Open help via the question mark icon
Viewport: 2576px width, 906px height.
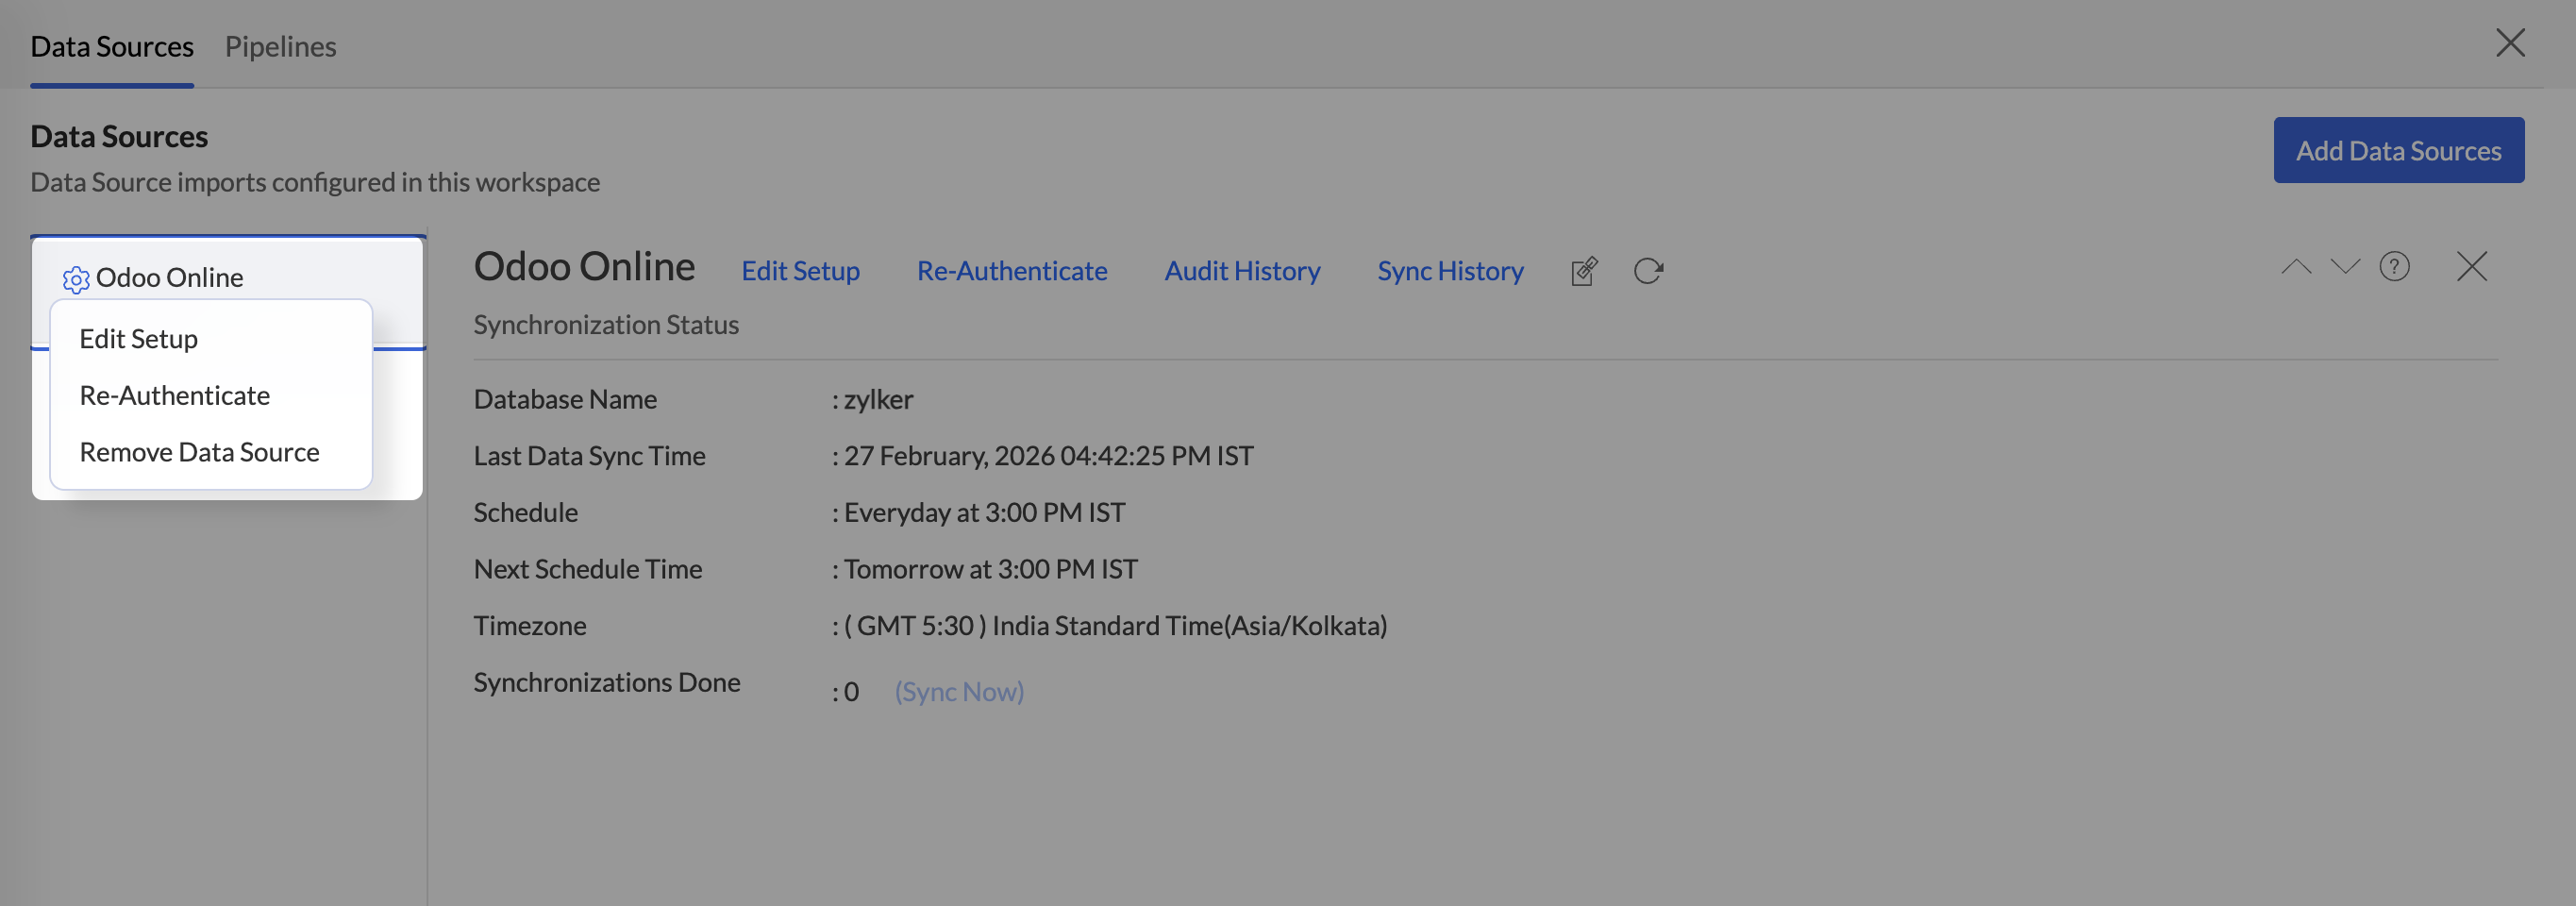(2394, 267)
